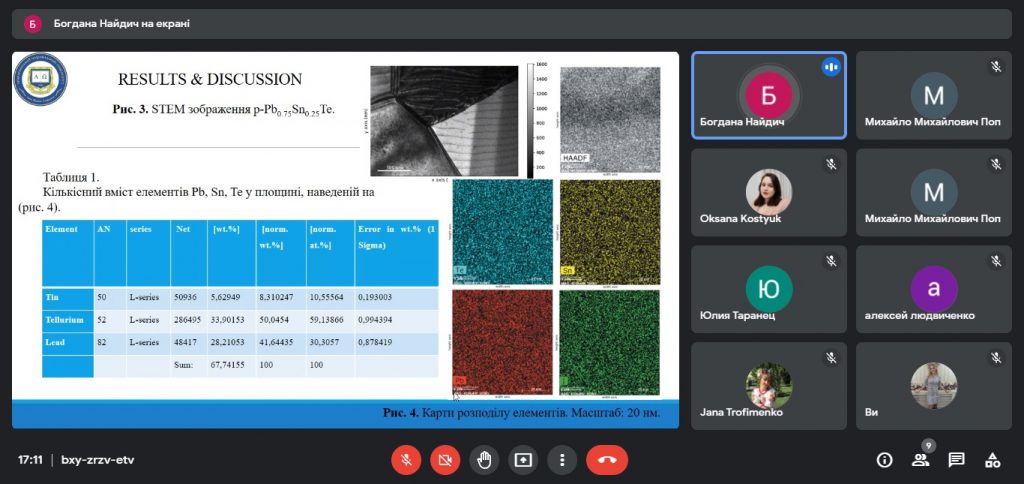Image resolution: width=1024 pixels, height=484 pixels.
Task: Raise hand using the hand icon
Action: (x=484, y=460)
